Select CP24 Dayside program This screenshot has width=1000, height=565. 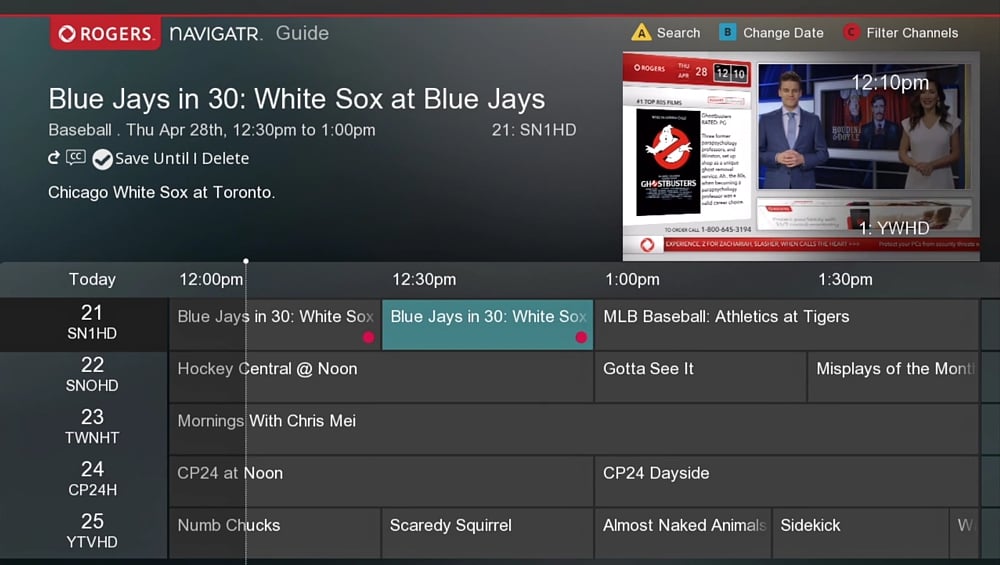786,481
